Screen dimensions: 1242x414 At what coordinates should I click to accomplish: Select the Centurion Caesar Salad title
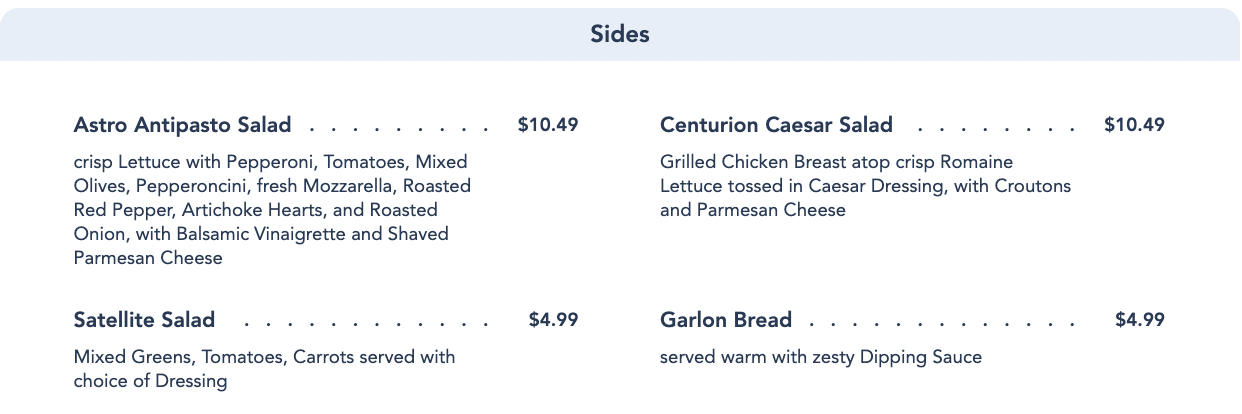(x=776, y=125)
